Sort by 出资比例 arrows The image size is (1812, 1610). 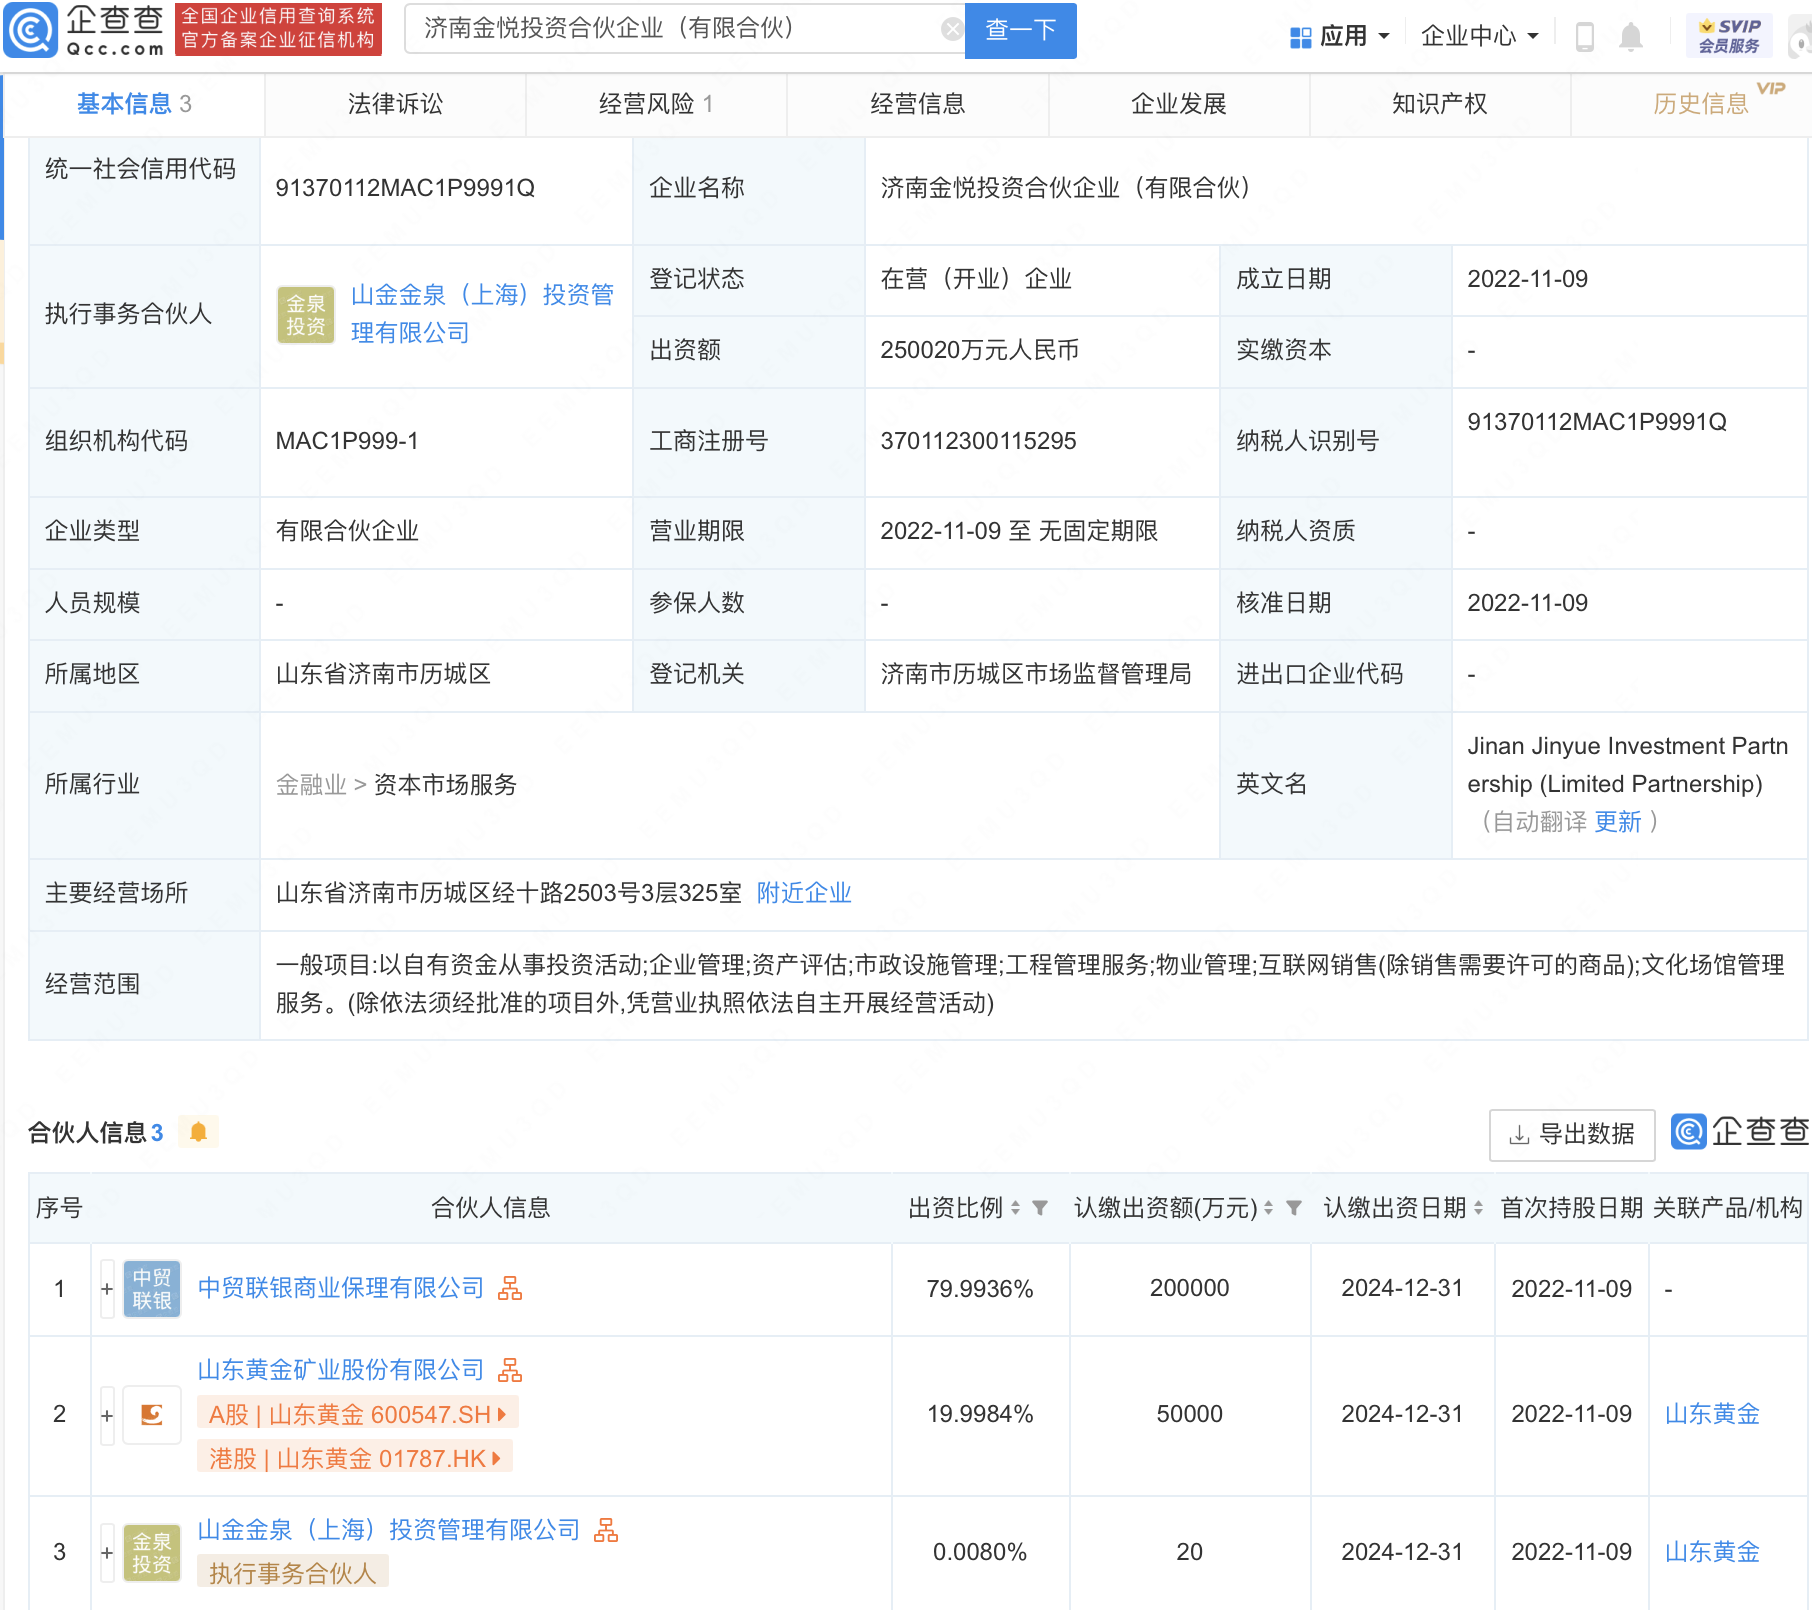tap(1015, 1208)
